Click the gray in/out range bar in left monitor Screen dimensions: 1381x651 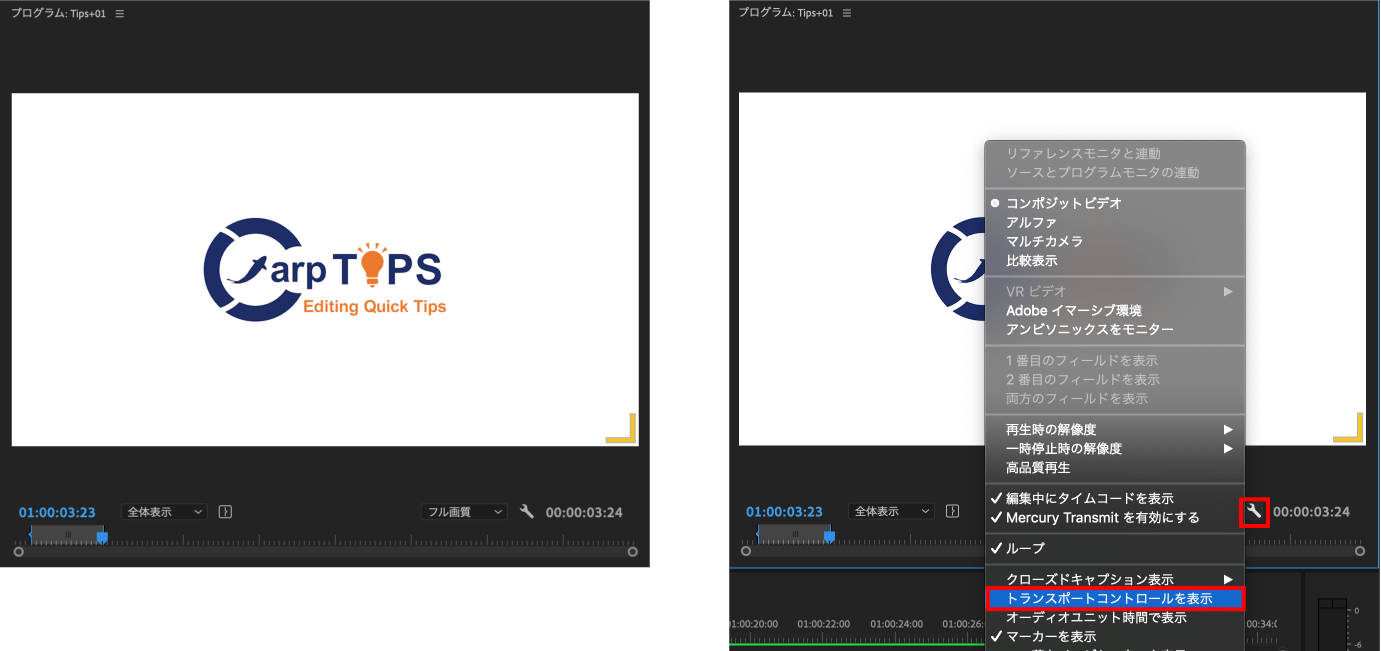point(66,535)
